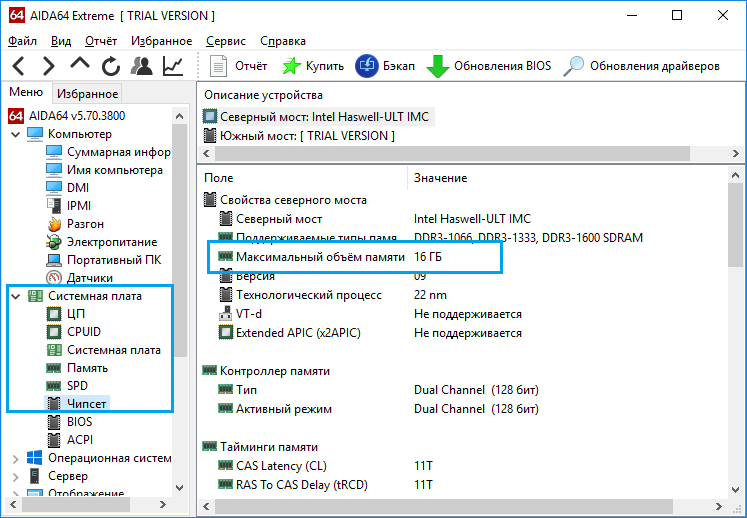Screen dimensions: 747x518
Task: Select the Южный мост device row
Action: point(299,136)
